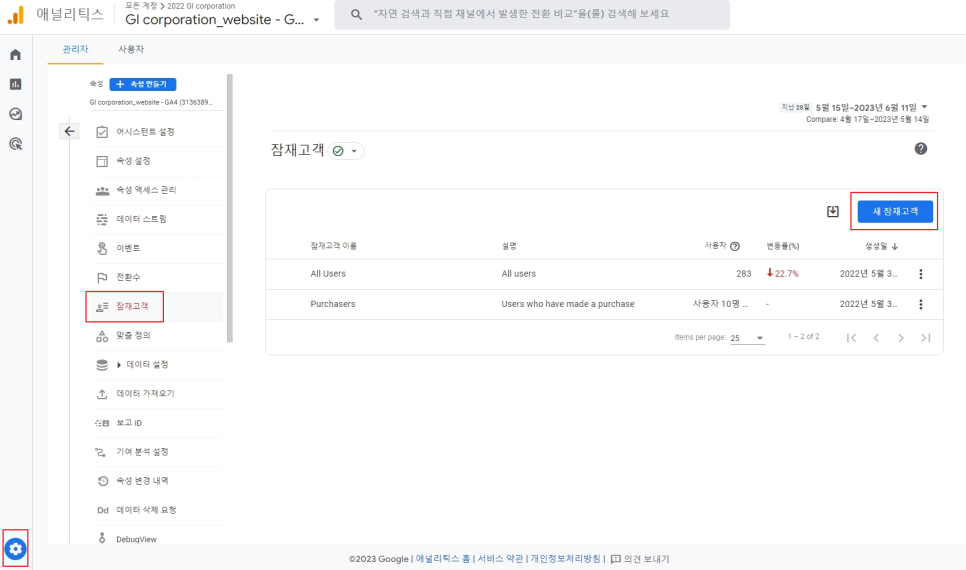Open 데이터 삭제 요청 menu item
This screenshot has height=570, width=966.
click(157, 510)
